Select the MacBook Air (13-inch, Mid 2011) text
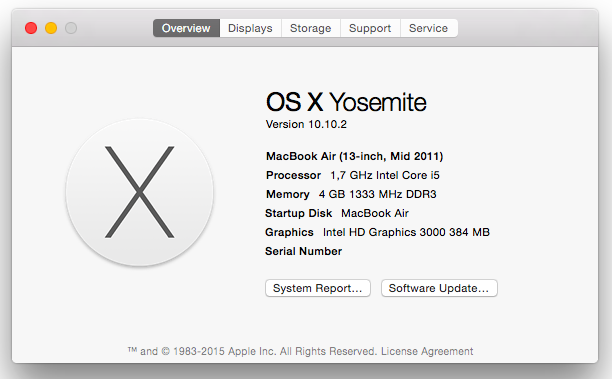This screenshot has height=379, width=612. [x=354, y=157]
